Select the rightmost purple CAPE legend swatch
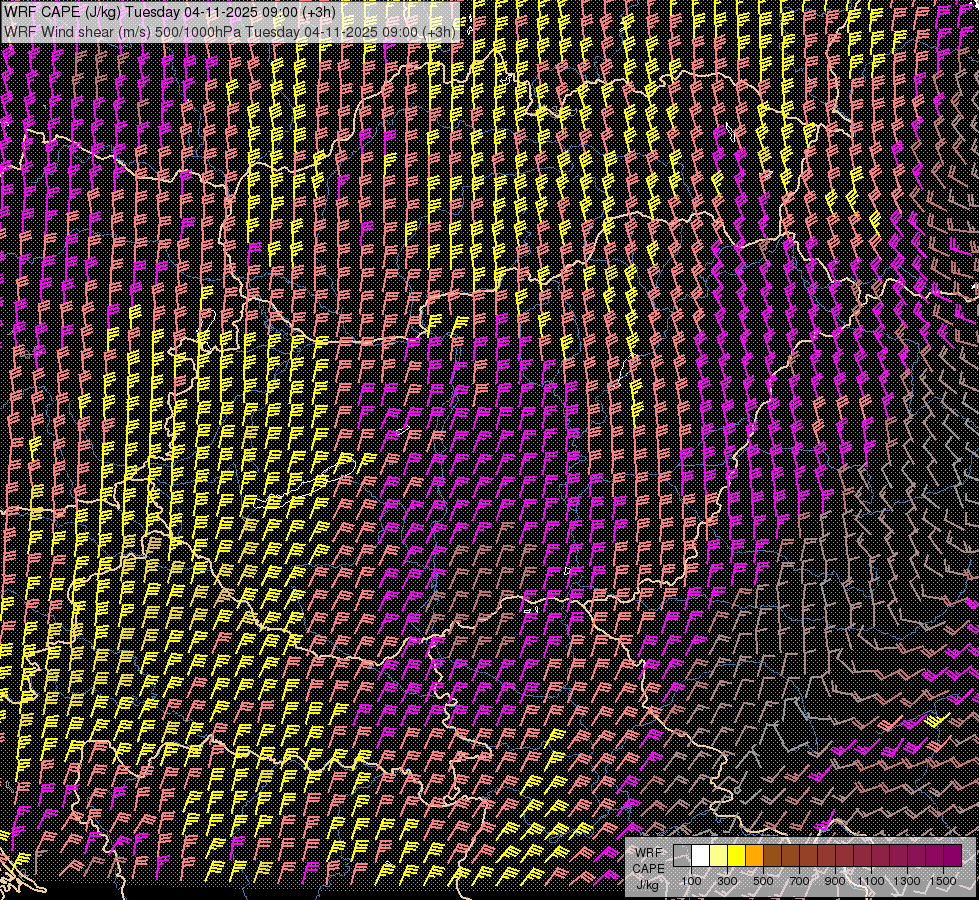Image resolution: width=979 pixels, height=900 pixels. [x=952, y=856]
